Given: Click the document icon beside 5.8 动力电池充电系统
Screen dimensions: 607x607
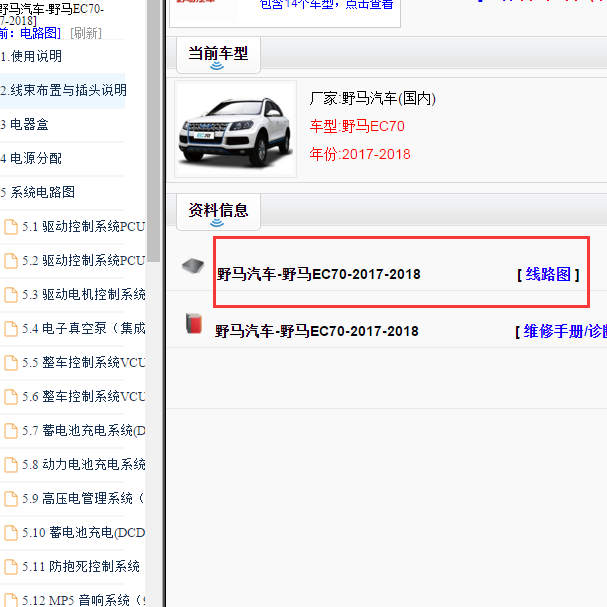Looking at the screenshot, I should click(x=11, y=465).
